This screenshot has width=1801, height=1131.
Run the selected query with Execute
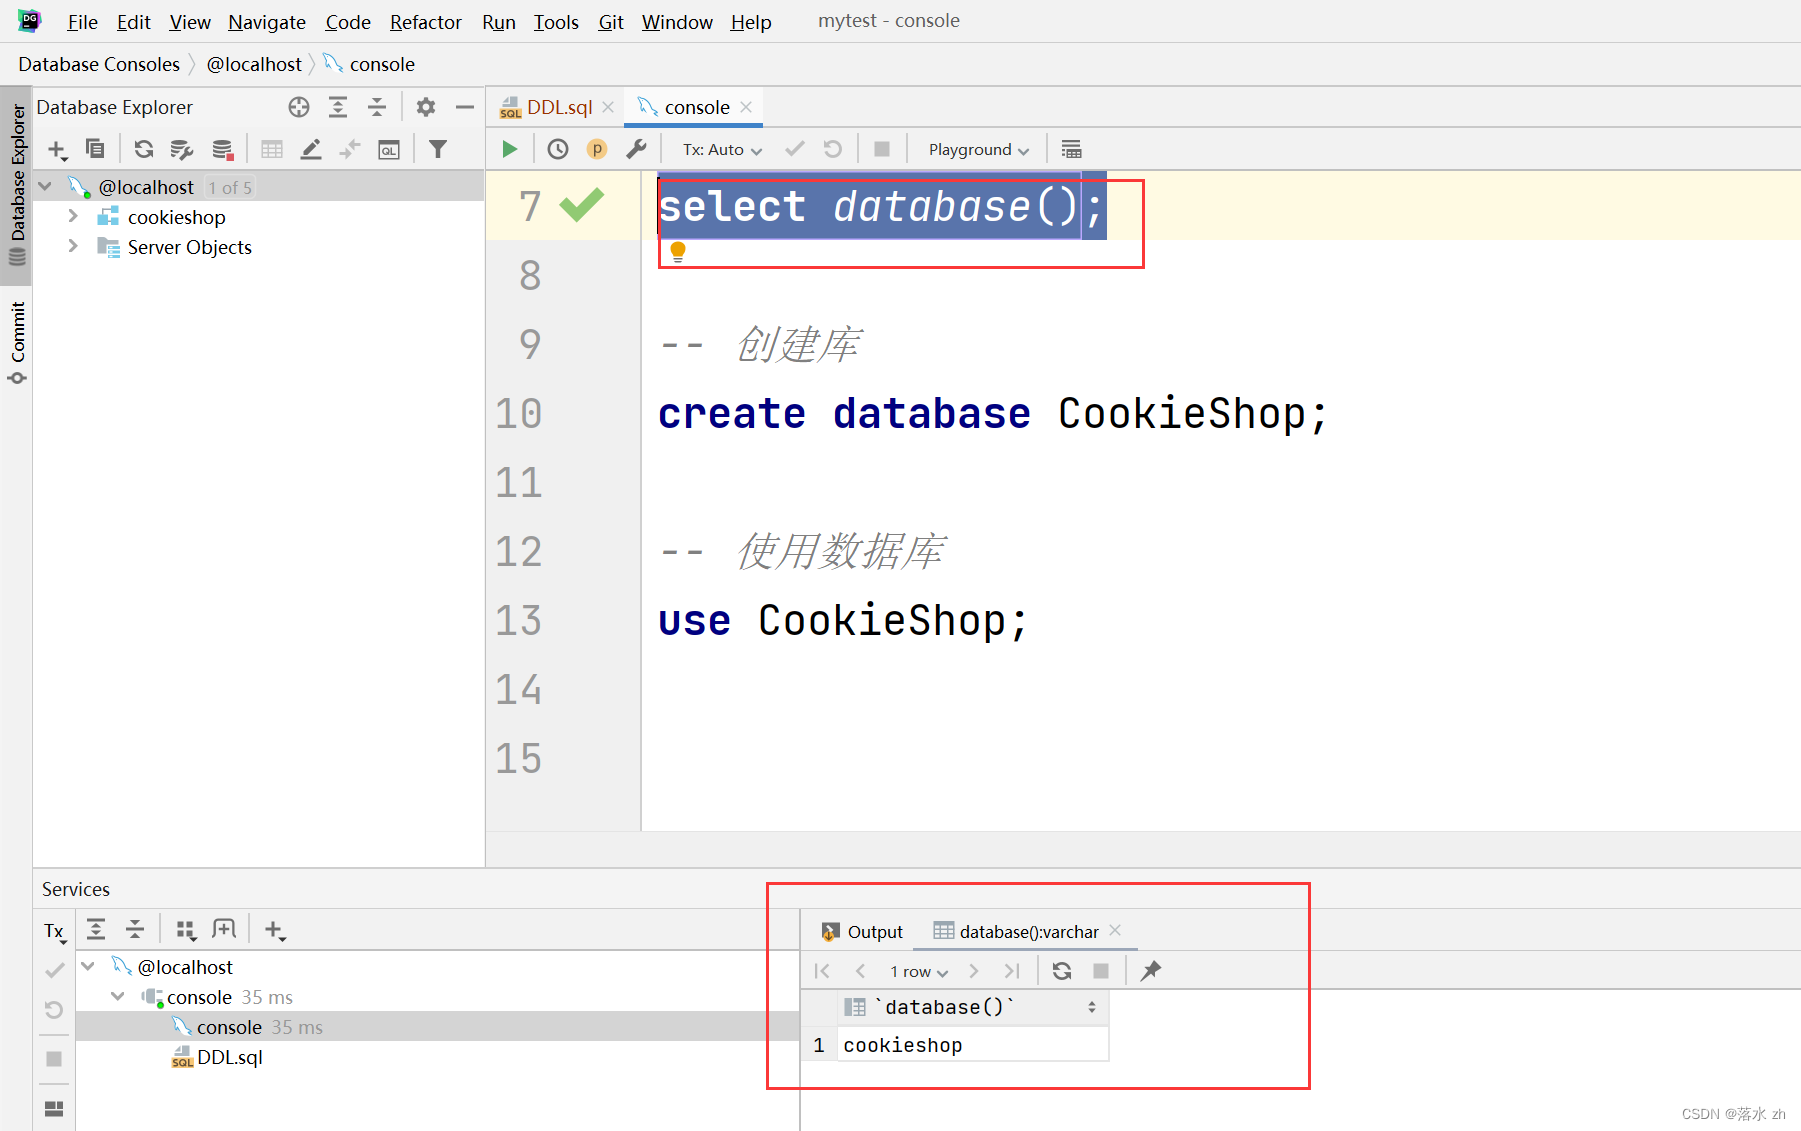click(510, 149)
